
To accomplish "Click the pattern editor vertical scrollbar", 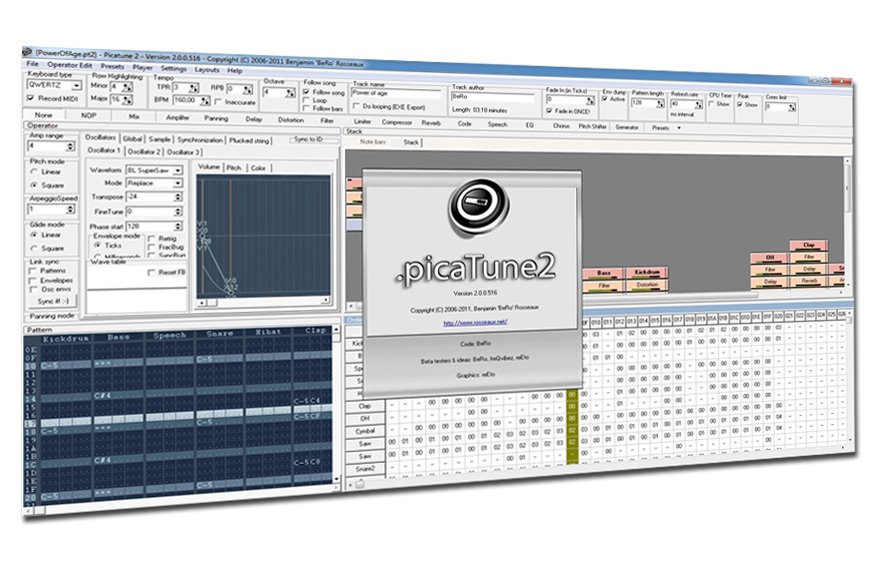I will click(x=336, y=403).
